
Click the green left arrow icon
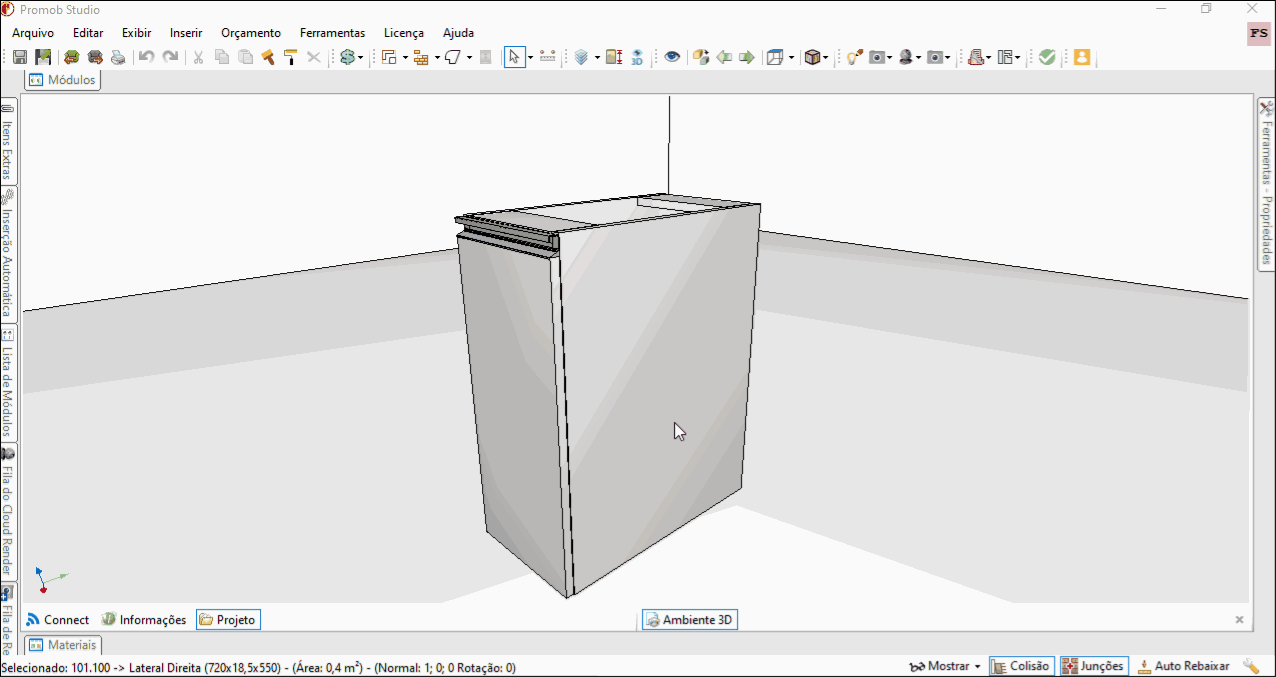[724, 58]
